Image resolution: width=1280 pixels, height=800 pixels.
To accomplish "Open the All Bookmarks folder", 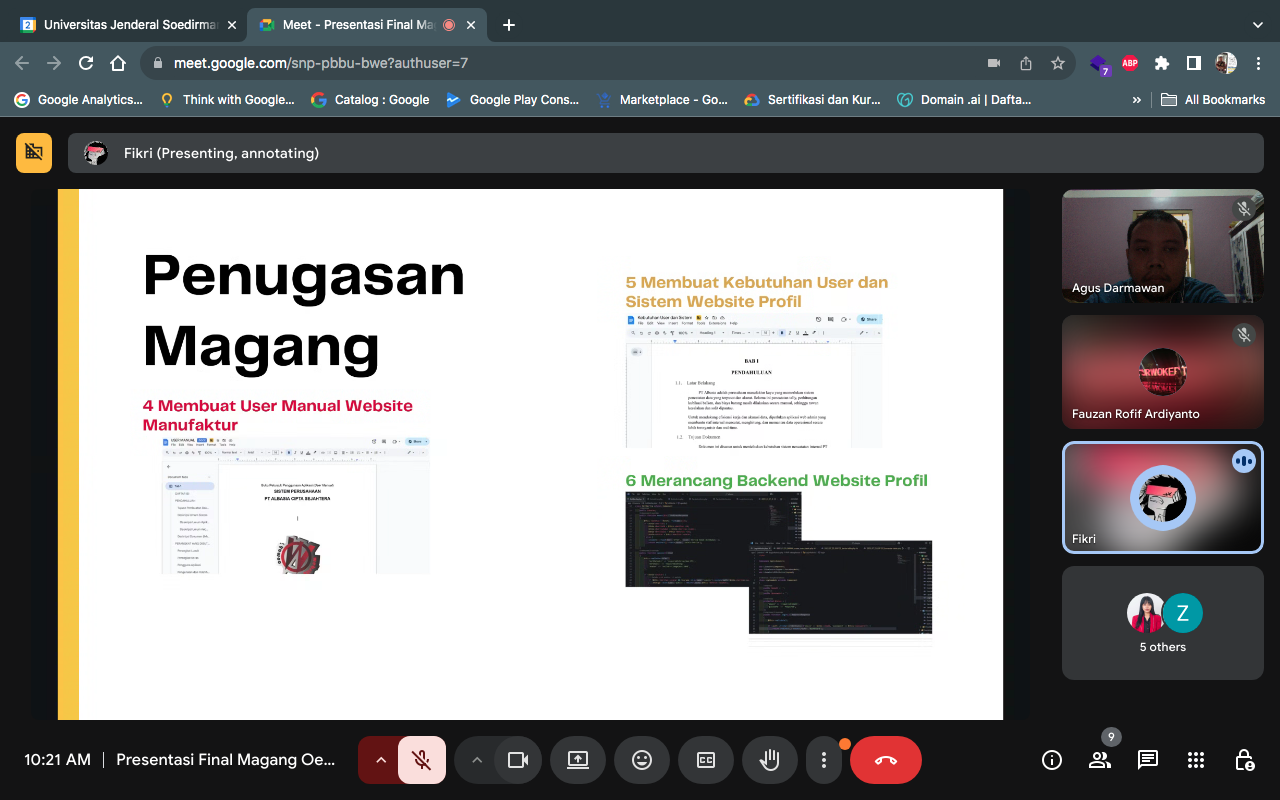I will [1213, 100].
